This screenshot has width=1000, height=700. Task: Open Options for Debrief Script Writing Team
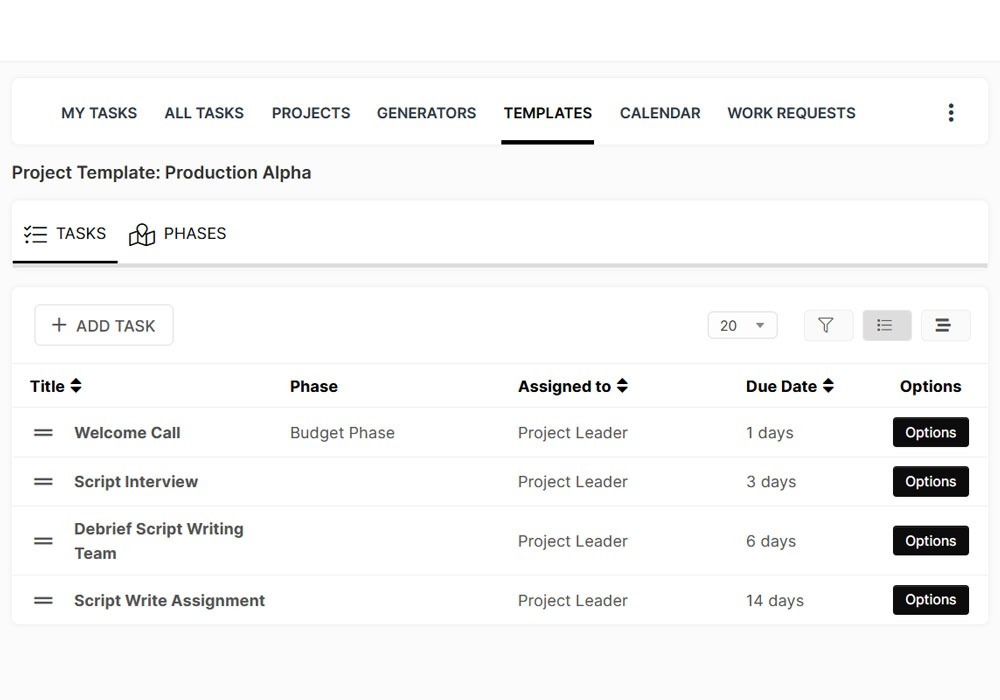click(930, 541)
